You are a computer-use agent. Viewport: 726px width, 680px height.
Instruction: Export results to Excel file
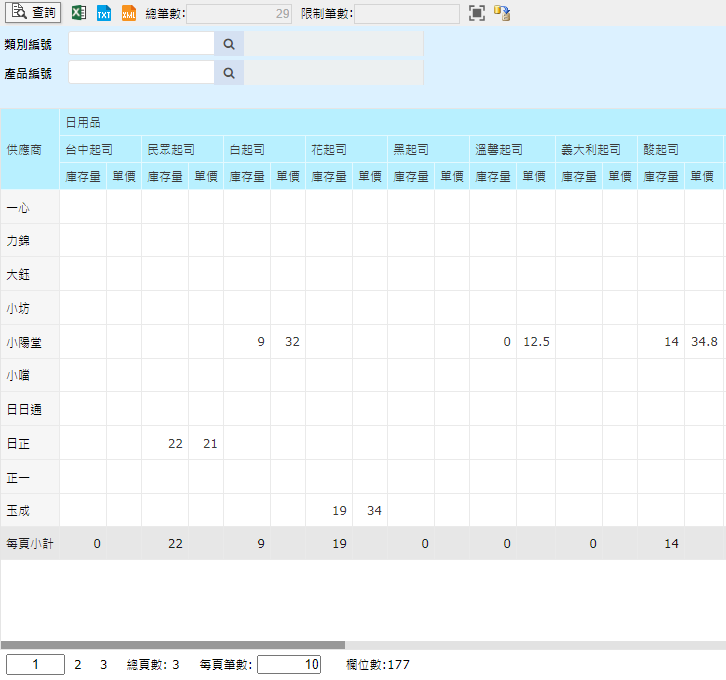(79, 13)
